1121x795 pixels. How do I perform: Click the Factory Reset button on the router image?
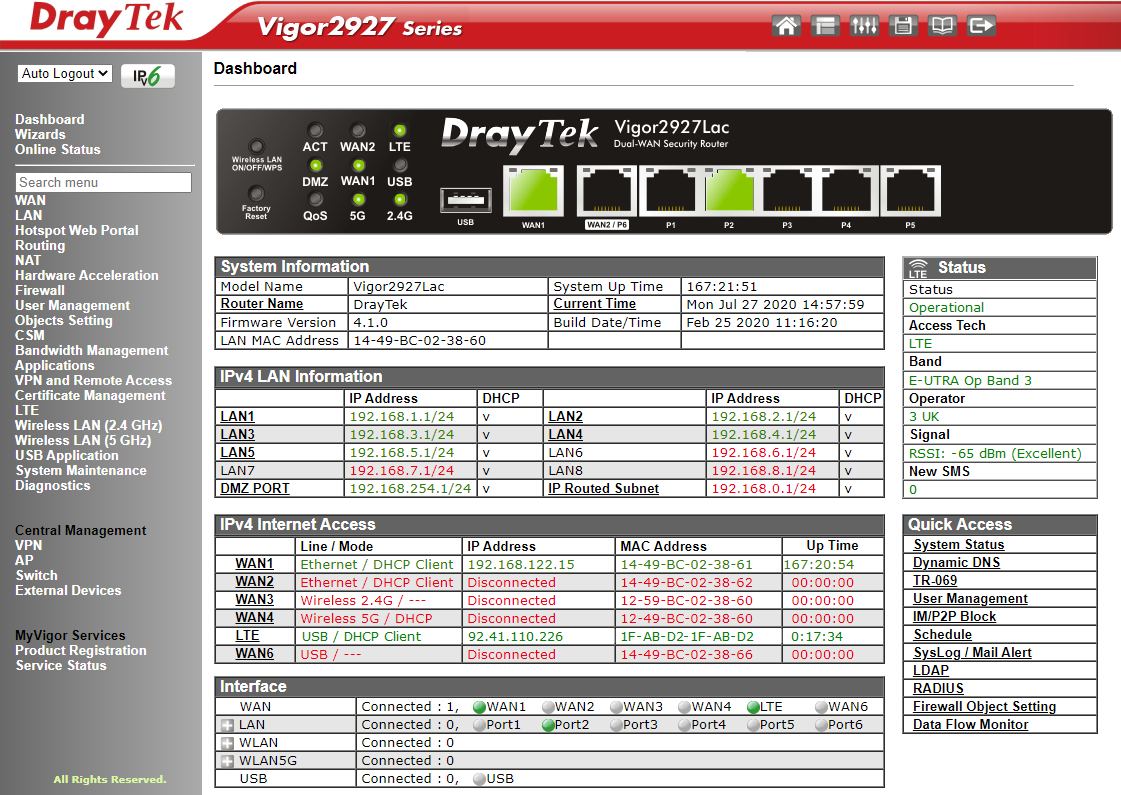click(x=256, y=193)
